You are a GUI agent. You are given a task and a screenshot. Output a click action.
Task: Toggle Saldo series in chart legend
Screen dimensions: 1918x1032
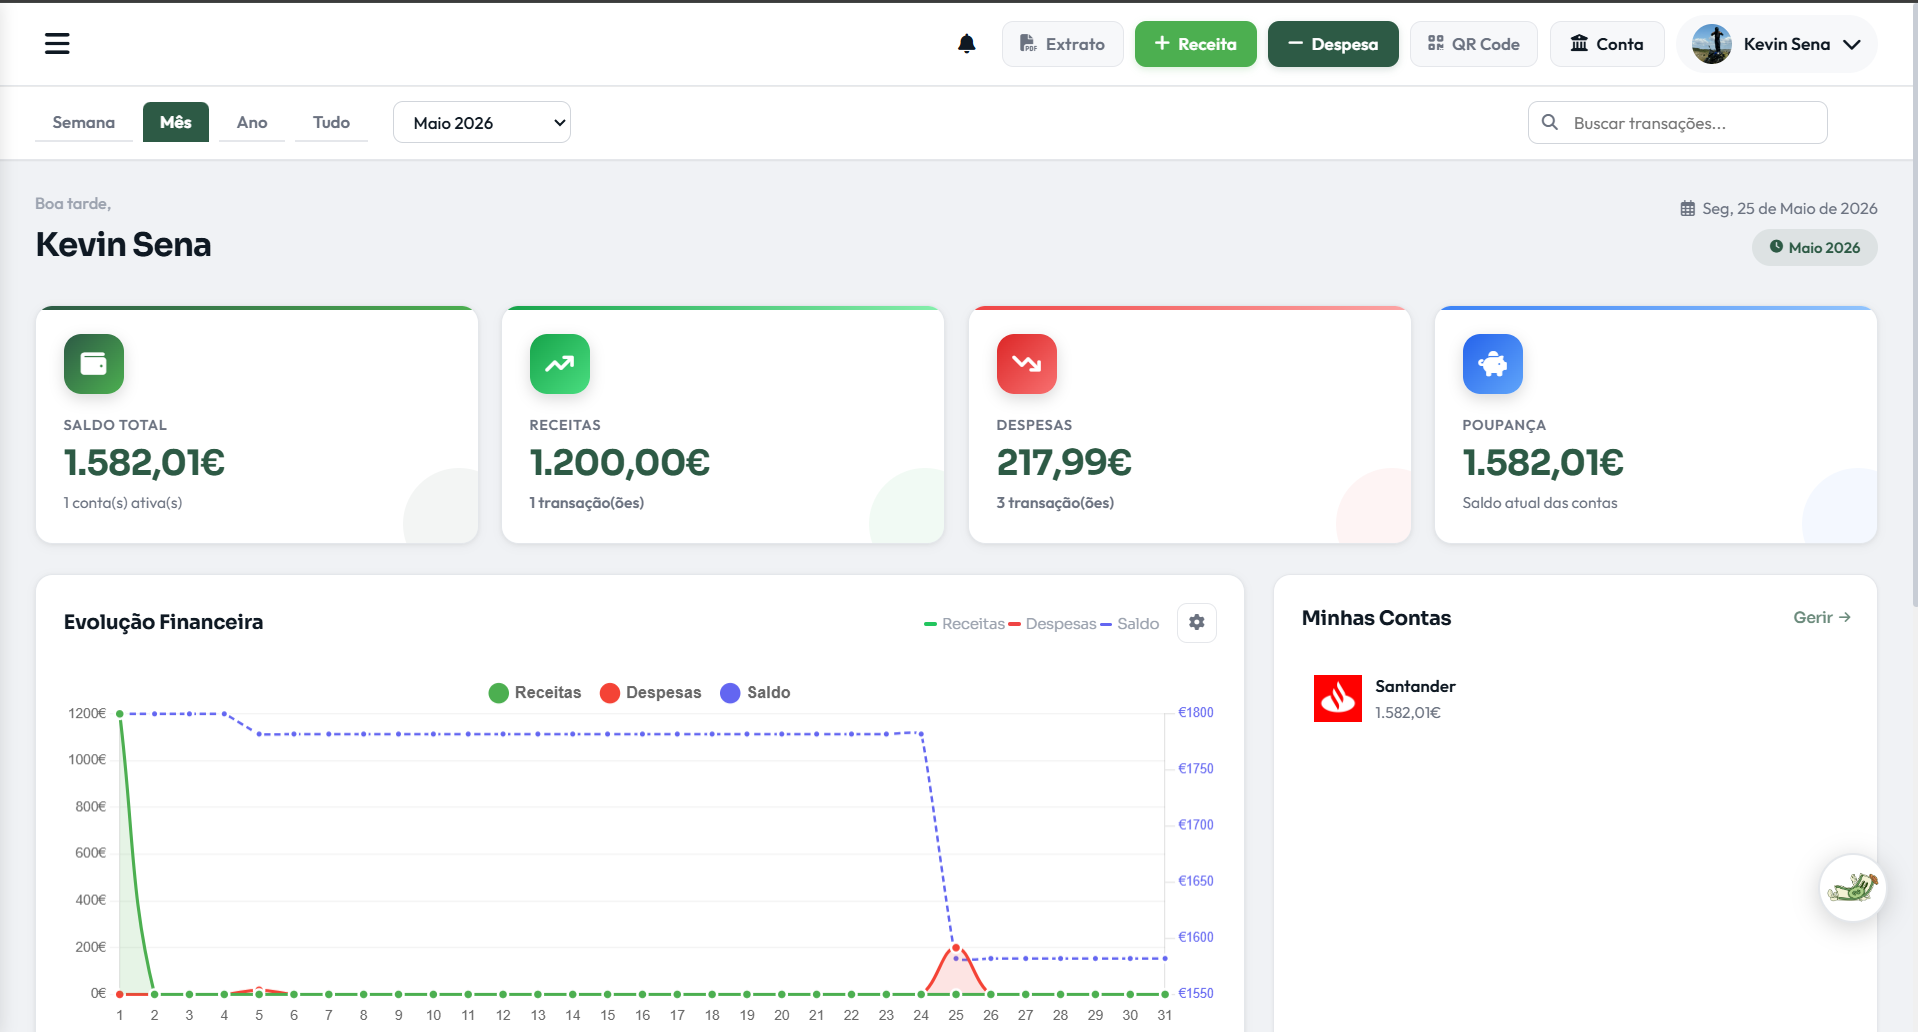click(755, 693)
